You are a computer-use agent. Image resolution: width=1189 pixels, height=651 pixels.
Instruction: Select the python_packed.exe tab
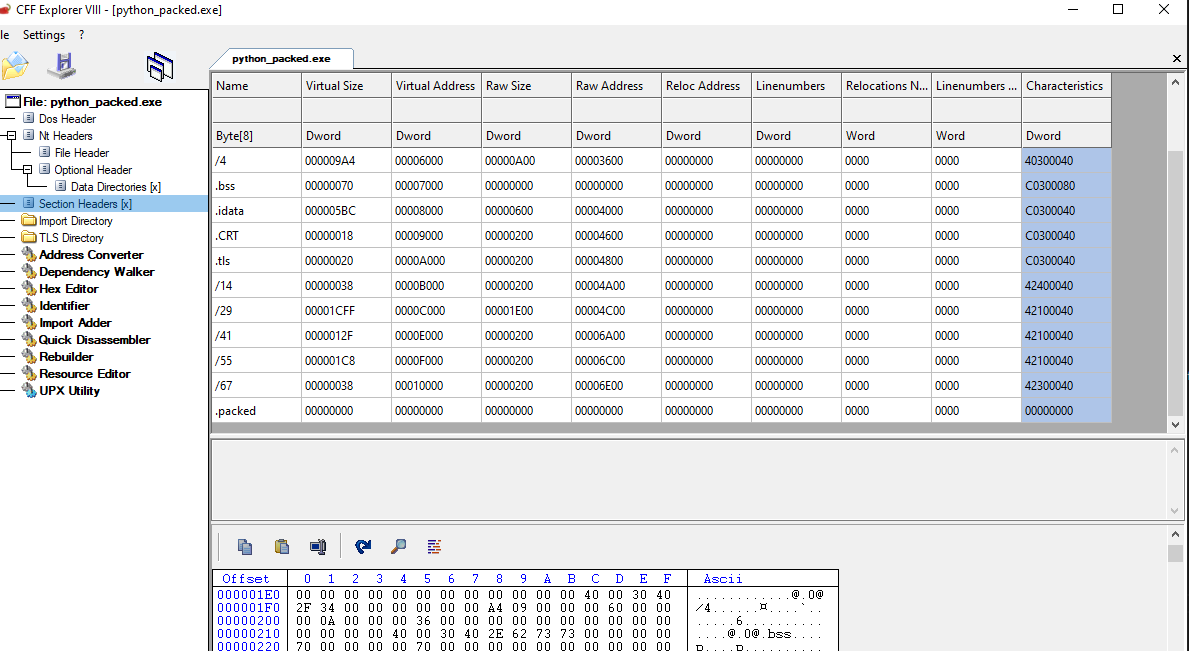[281, 58]
